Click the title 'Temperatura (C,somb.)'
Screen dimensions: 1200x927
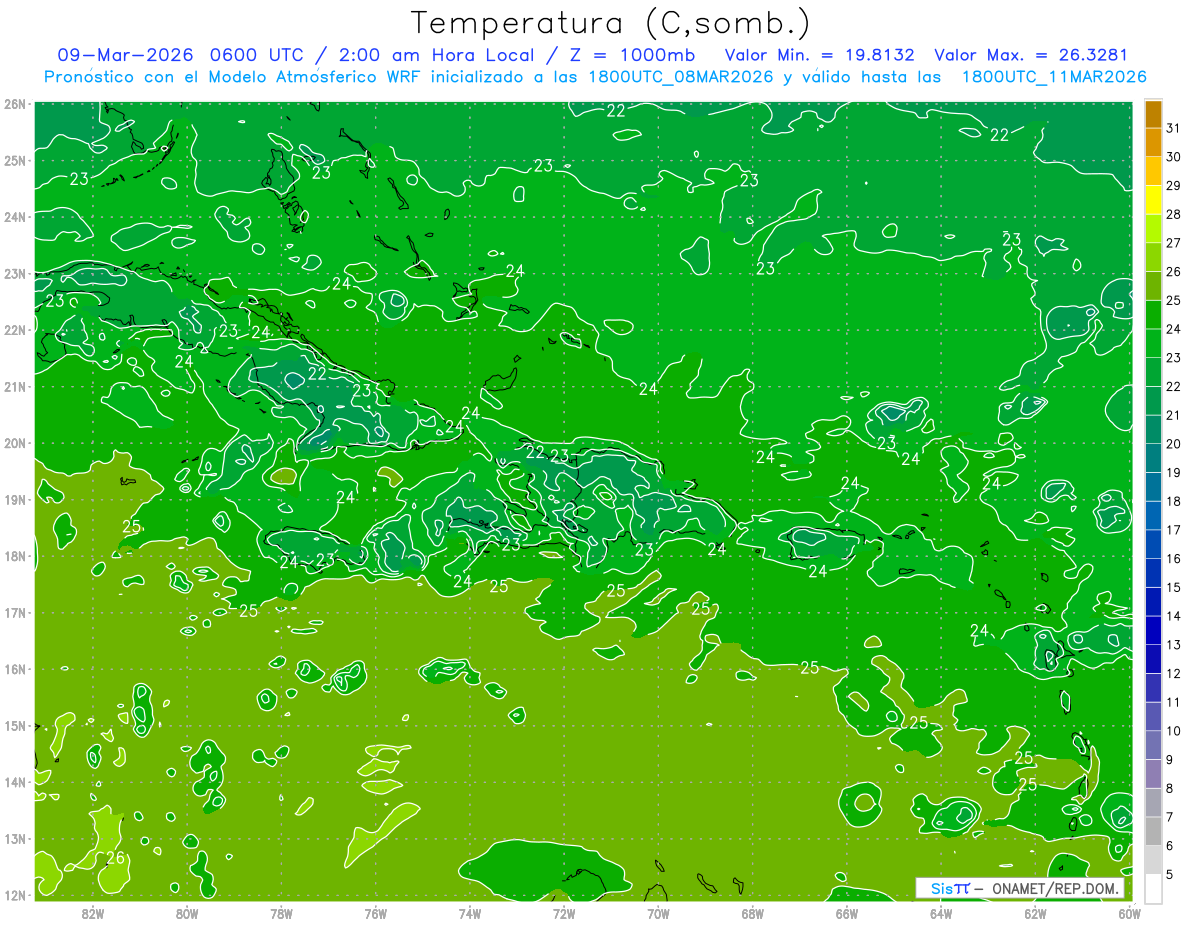click(611, 23)
